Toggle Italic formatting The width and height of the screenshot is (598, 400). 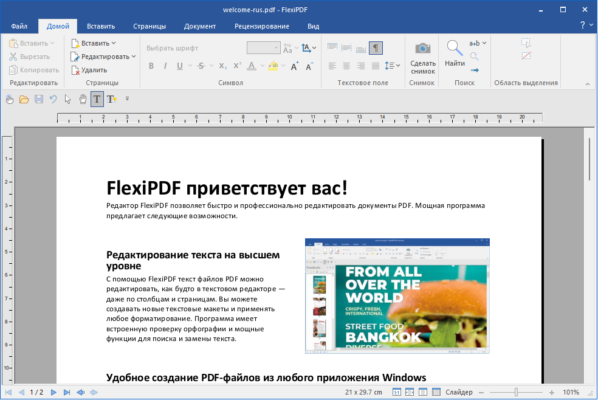(x=165, y=66)
